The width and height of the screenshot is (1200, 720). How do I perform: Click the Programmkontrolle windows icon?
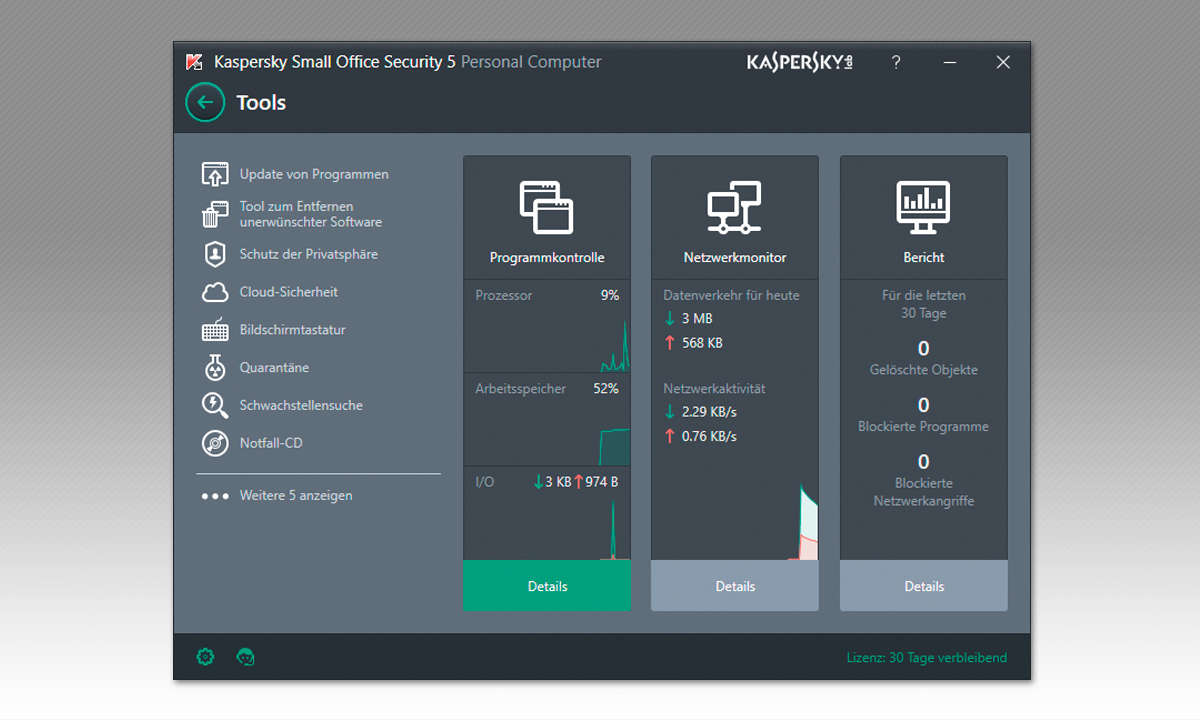[x=547, y=208]
